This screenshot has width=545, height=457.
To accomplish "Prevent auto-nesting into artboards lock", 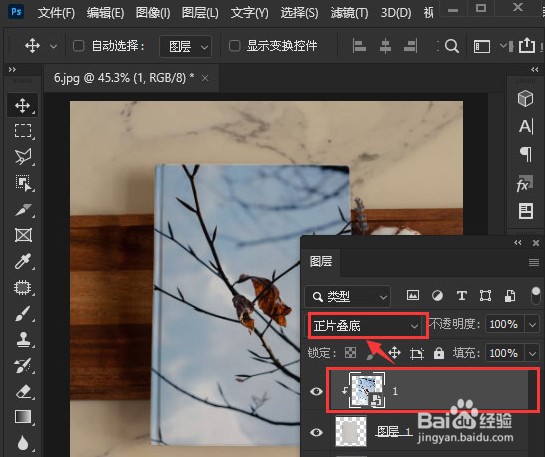I will (x=416, y=354).
